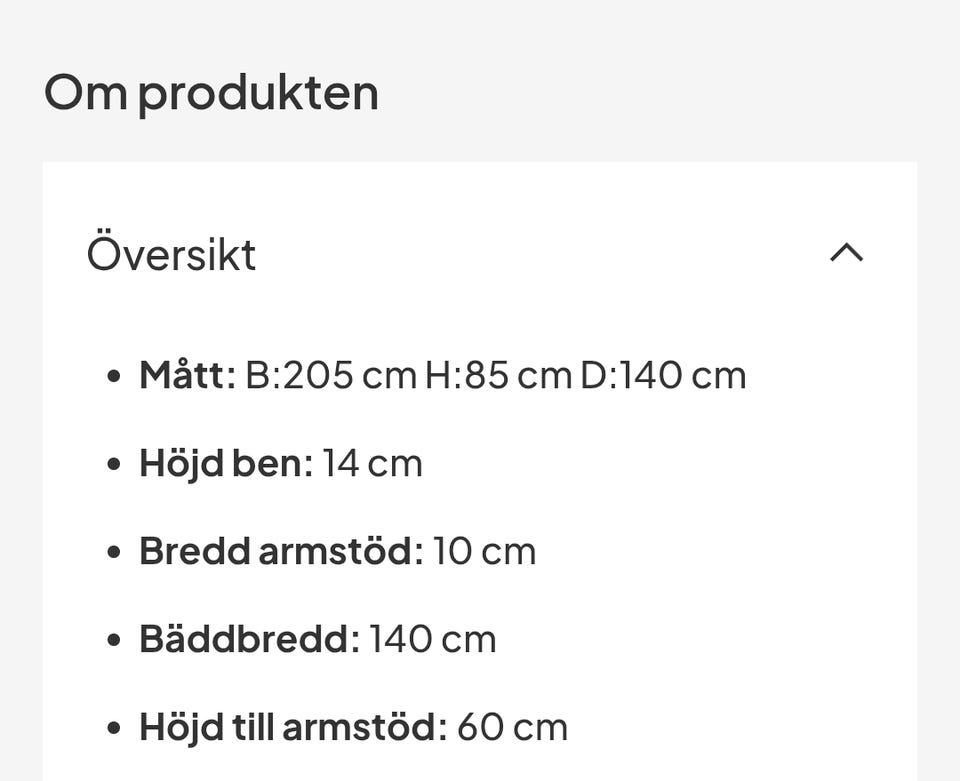Click the Om produkten heading
This screenshot has height=781, width=960.
tap(211, 94)
